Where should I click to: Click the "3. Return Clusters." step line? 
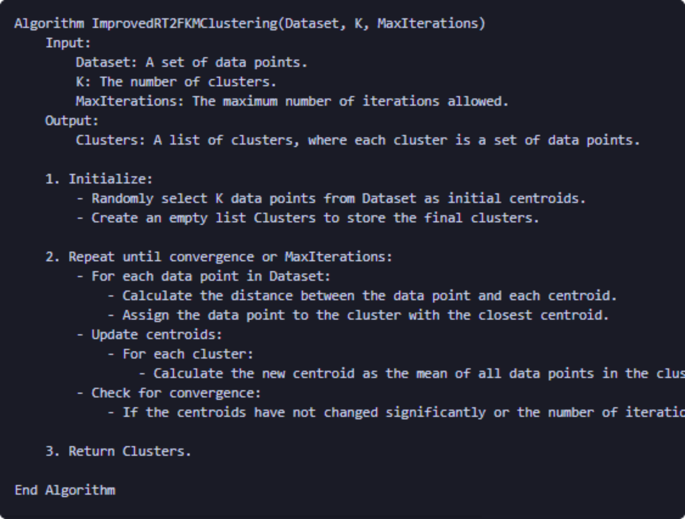[x=118, y=451]
